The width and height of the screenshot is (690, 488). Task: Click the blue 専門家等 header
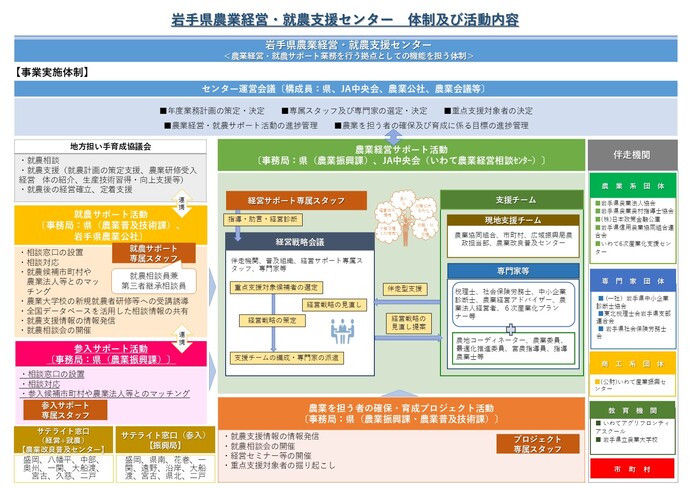click(513, 271)
